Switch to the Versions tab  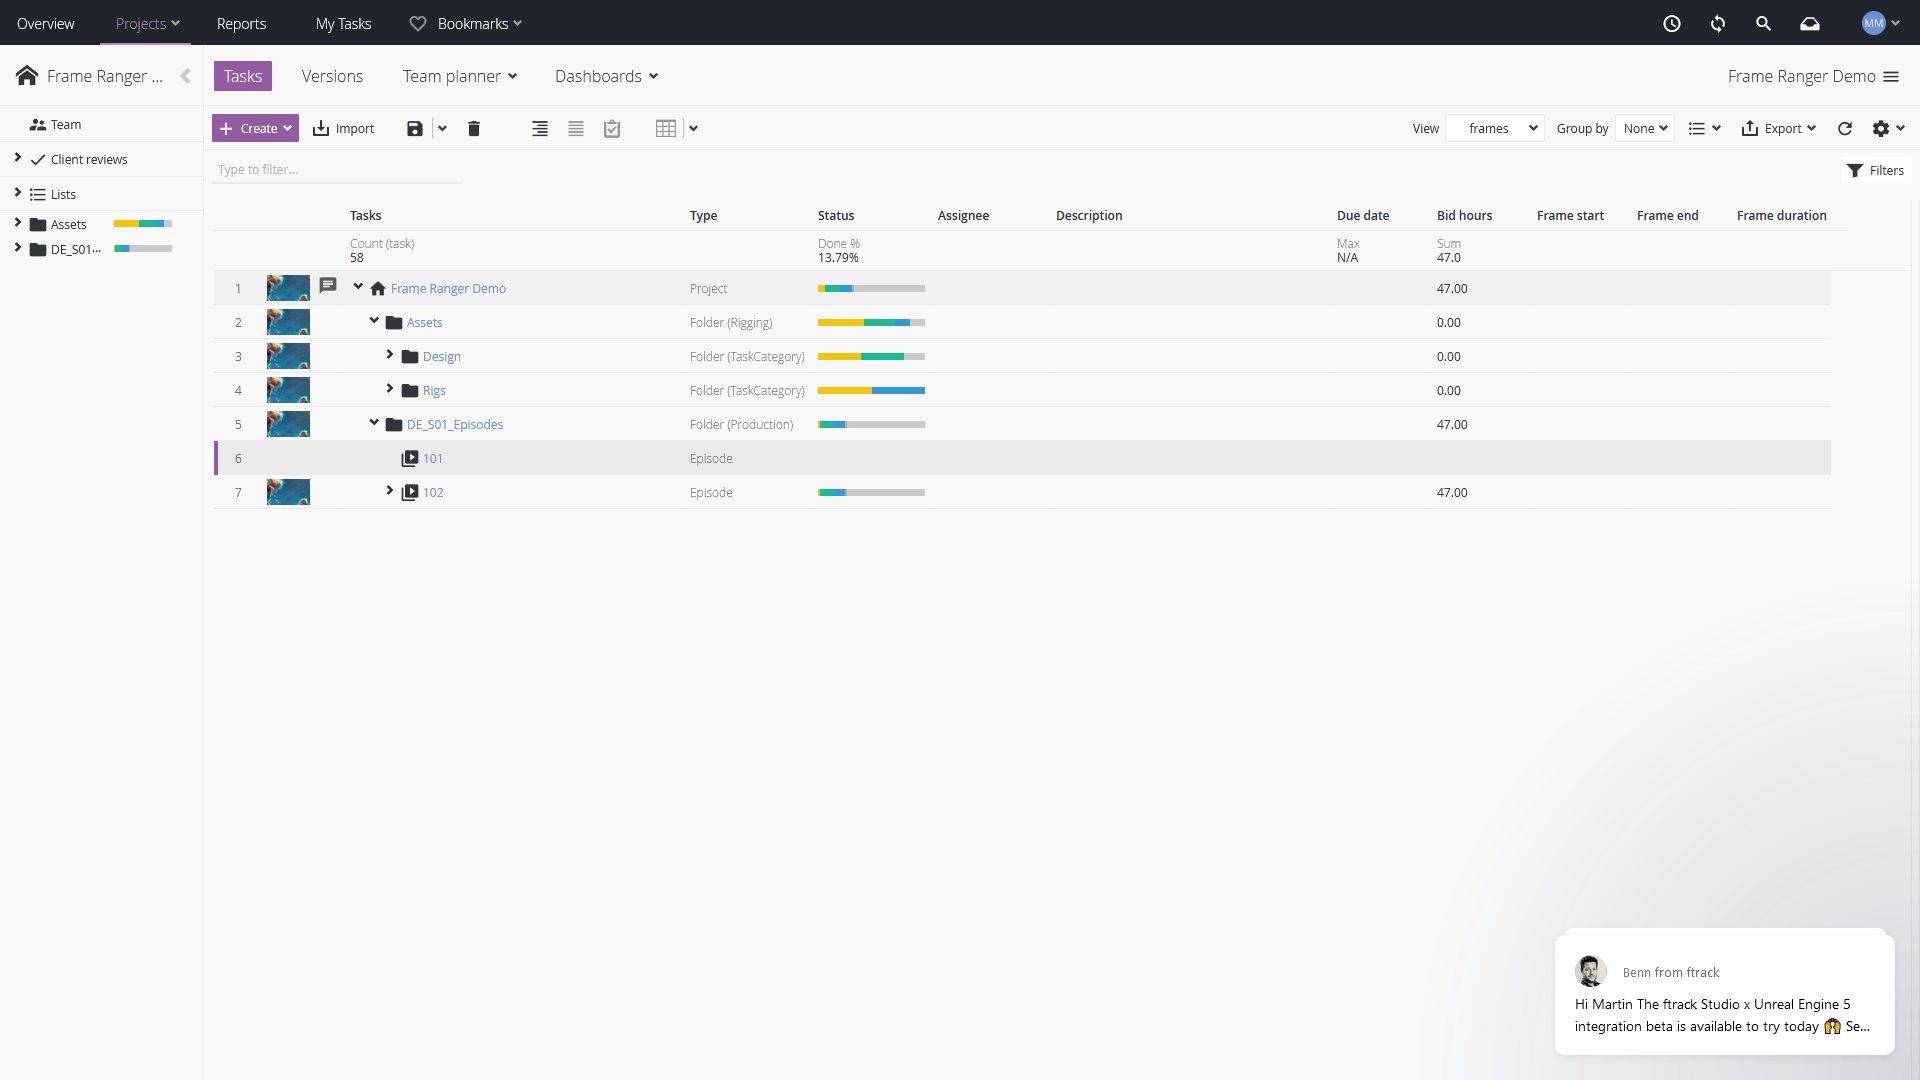click(332, 76)
